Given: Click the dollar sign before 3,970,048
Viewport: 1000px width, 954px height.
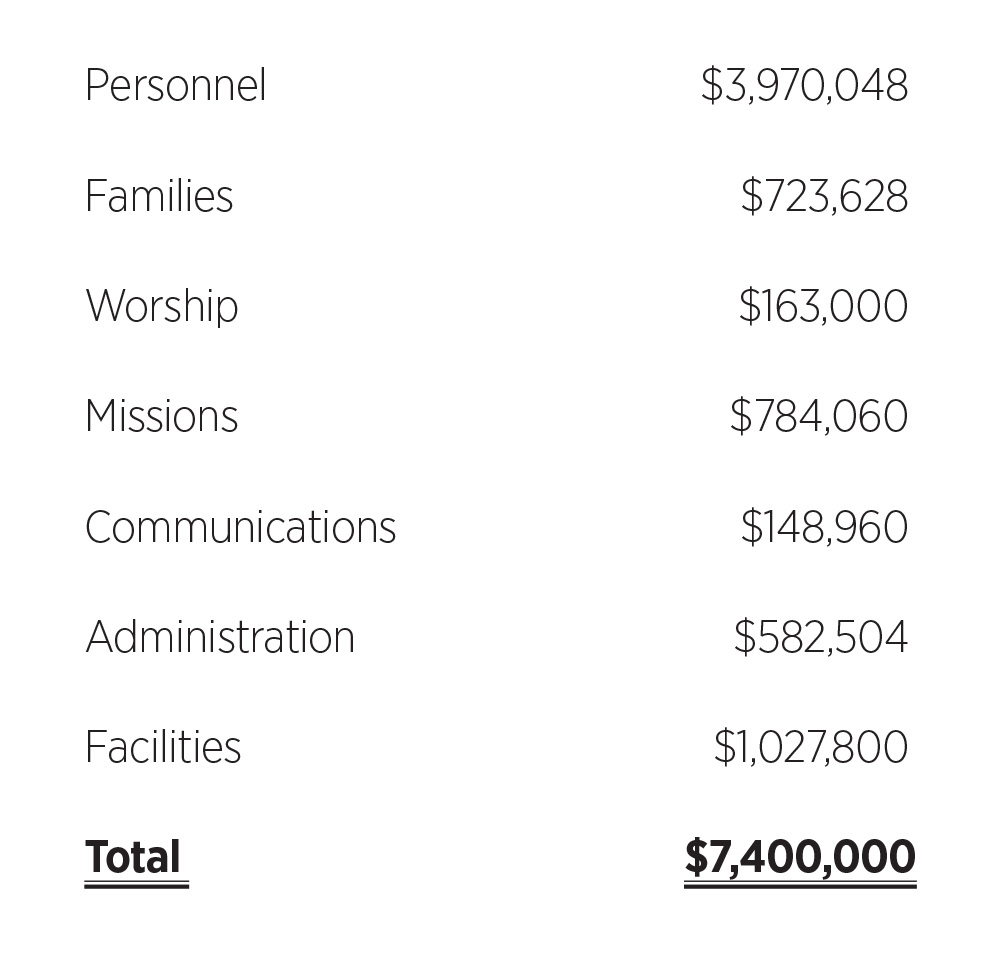Looking at the screenshot, I should [x=711, y=86].
